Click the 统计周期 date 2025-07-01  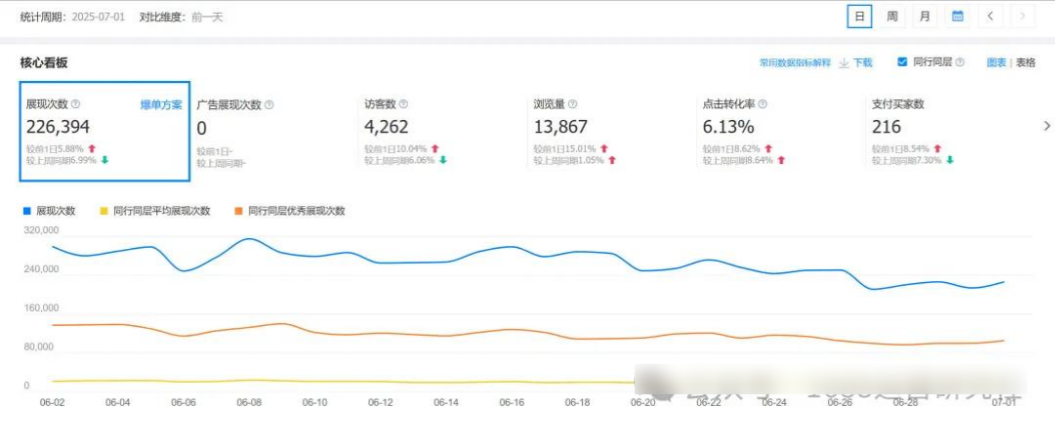coord(98,17)
